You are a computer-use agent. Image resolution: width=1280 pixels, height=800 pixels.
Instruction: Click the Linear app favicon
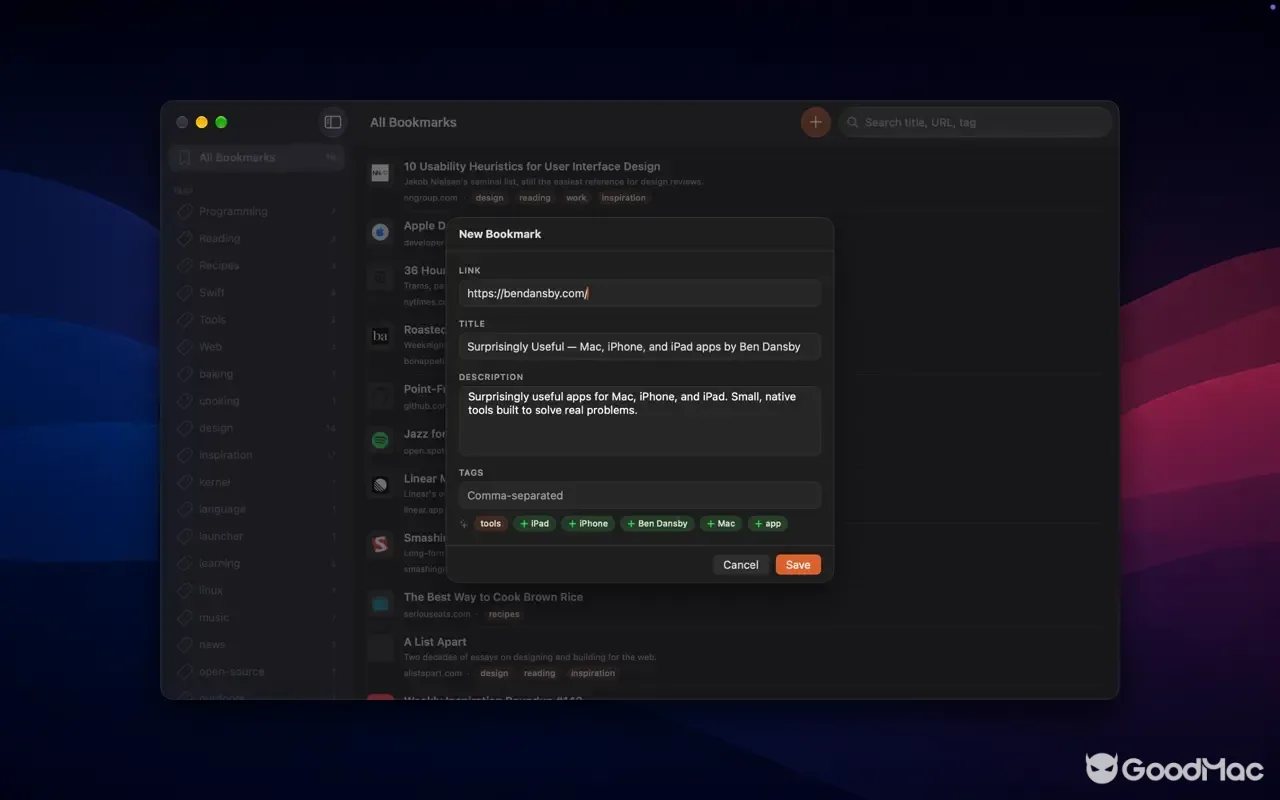[380, 485]
